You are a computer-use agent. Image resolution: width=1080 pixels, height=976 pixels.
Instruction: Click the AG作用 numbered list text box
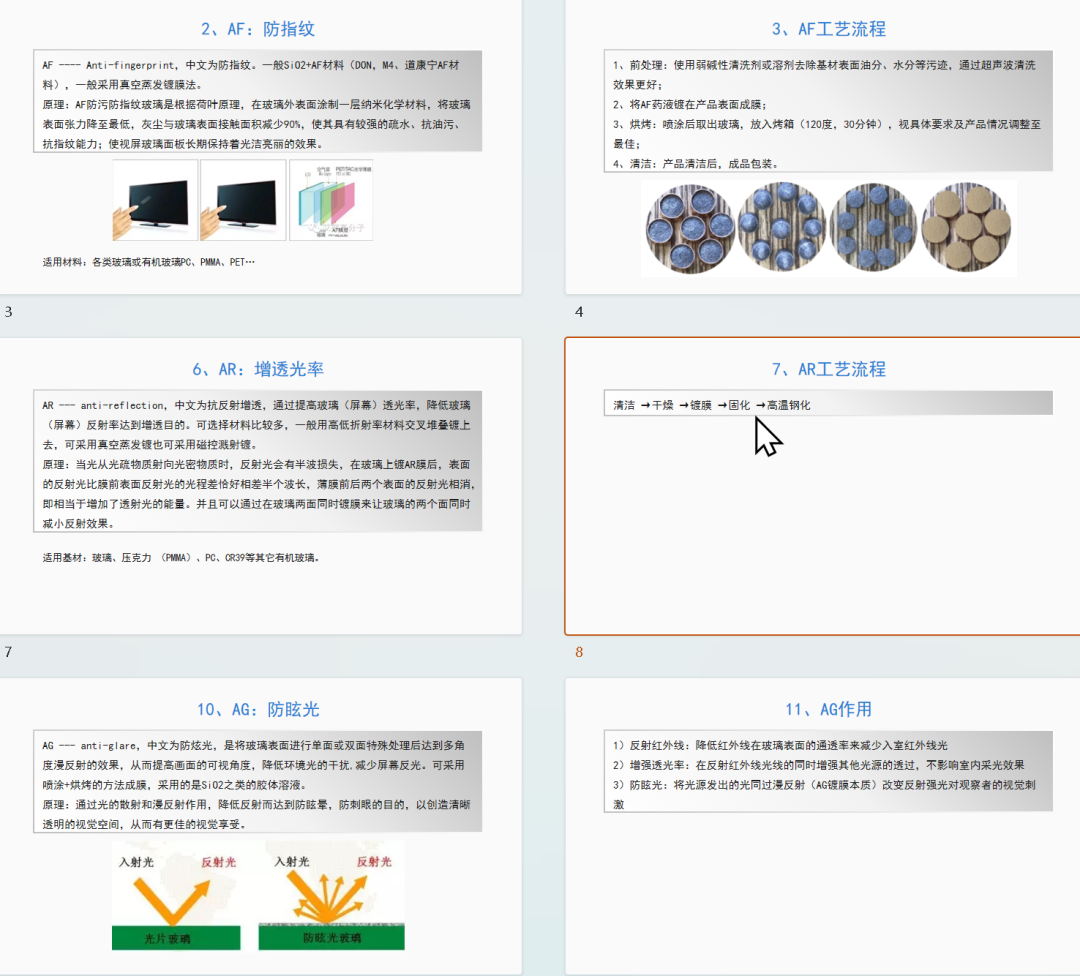(828, 773)
